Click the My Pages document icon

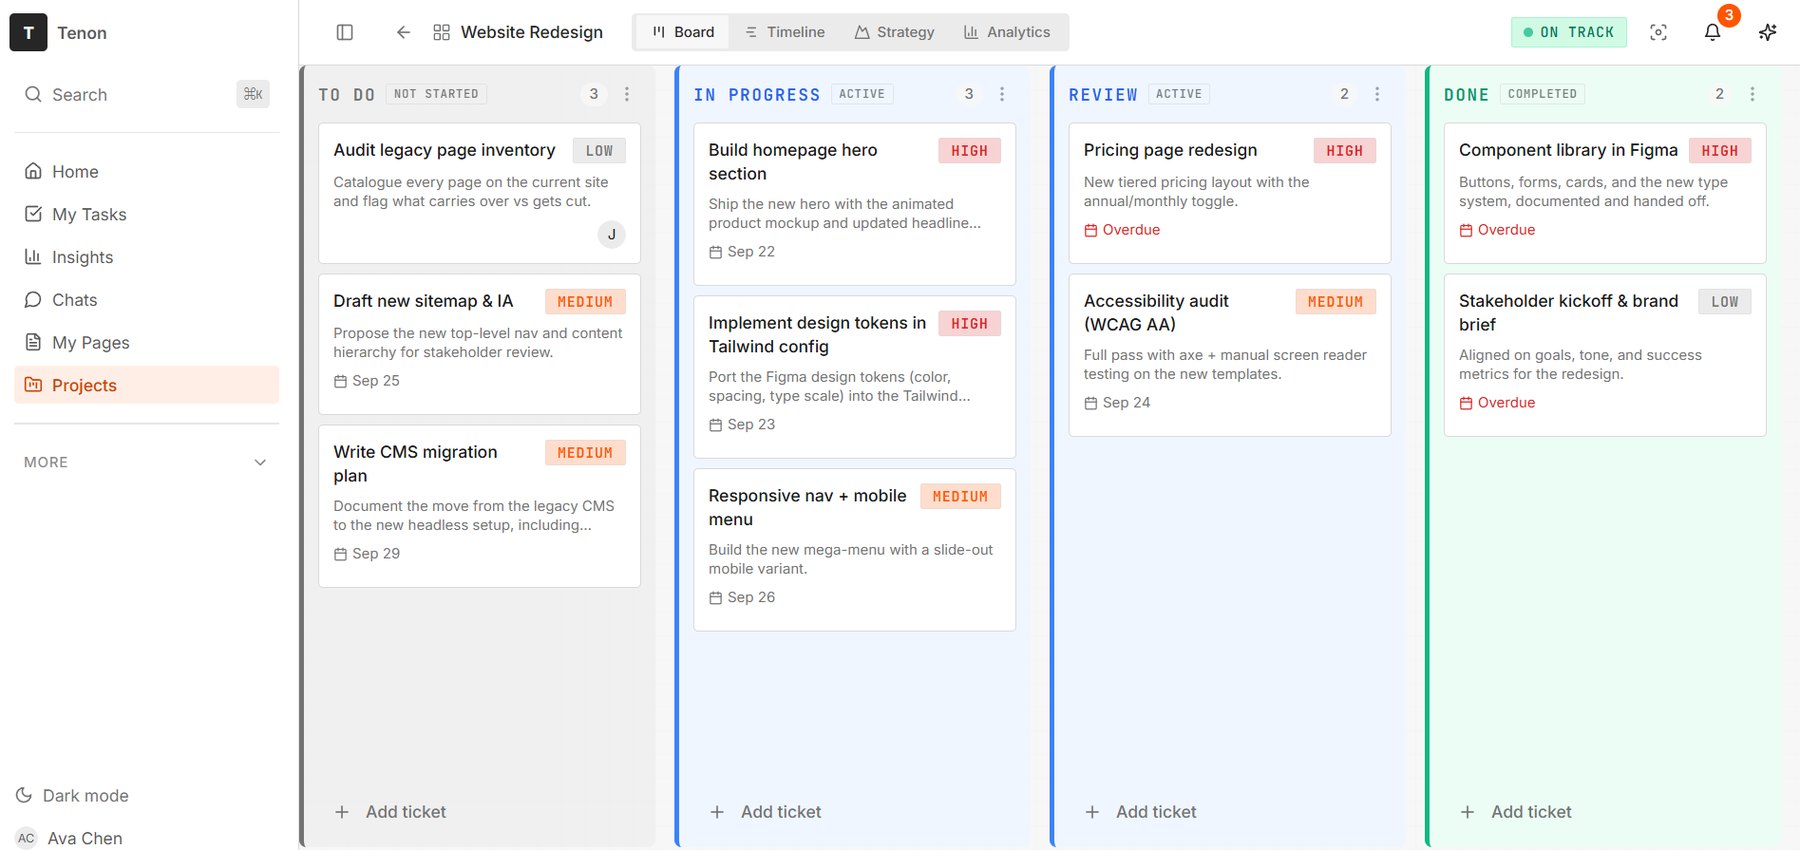coord(33,342)
